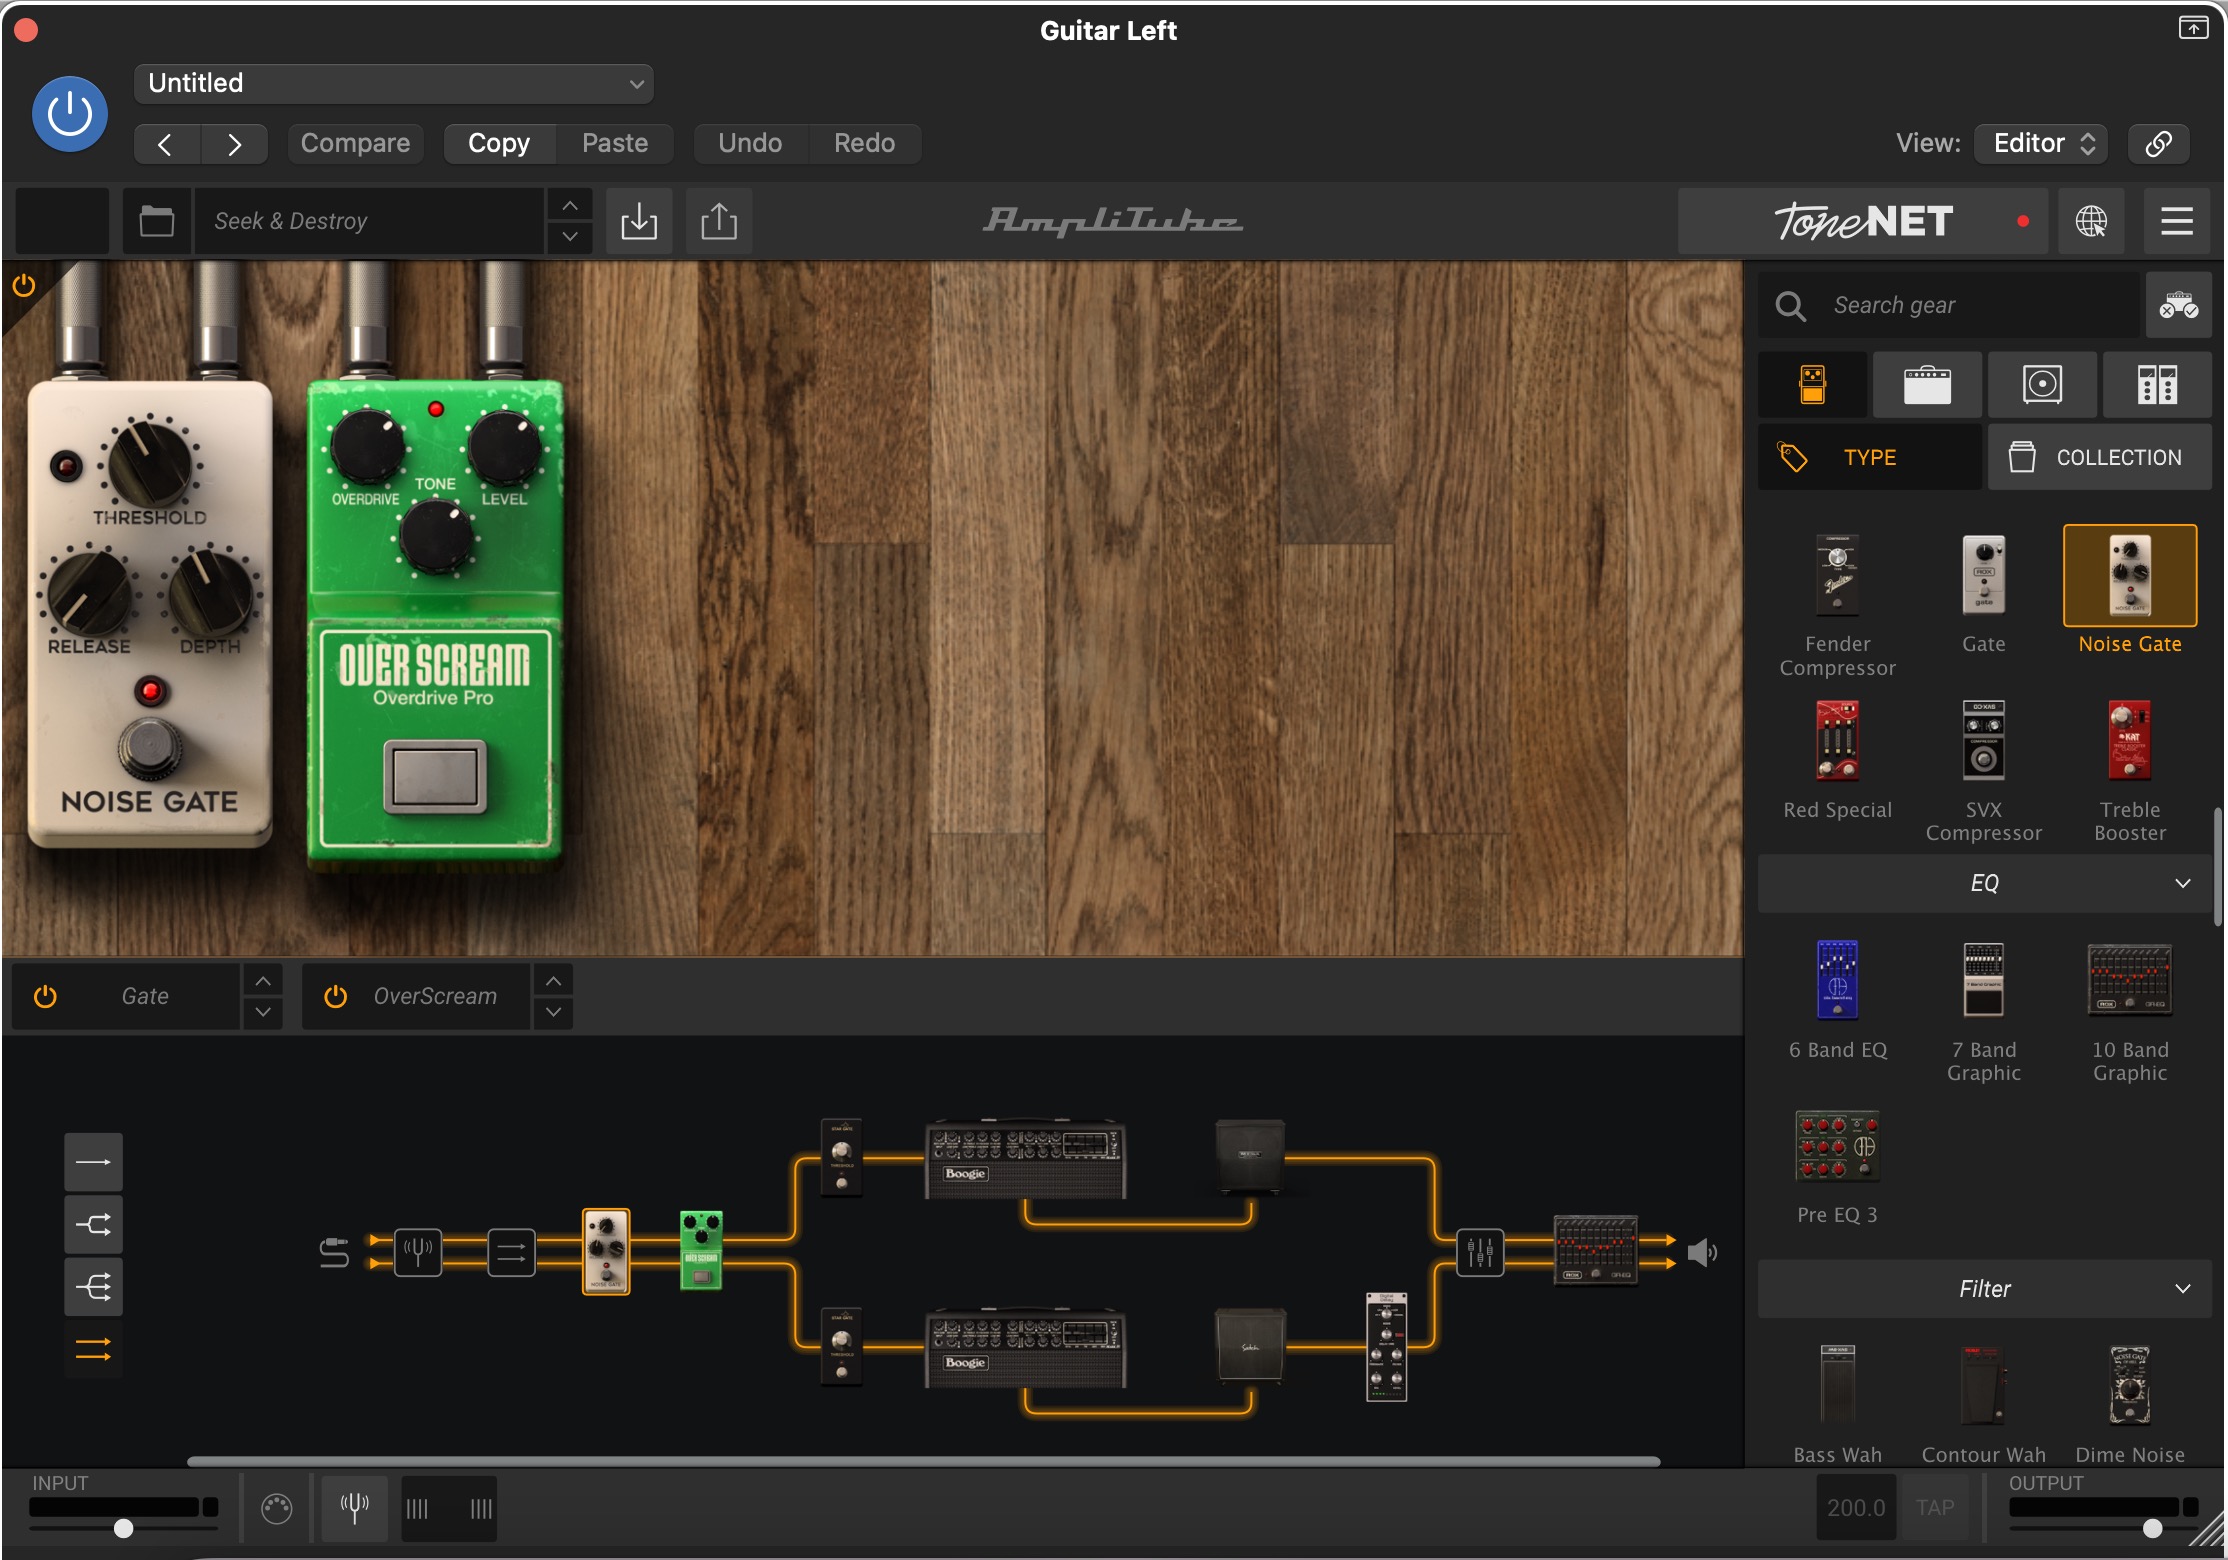2228x1560 pixels.
Task: Select the highlighted Noise Gate gear thumbnail
Action: 2130,577
